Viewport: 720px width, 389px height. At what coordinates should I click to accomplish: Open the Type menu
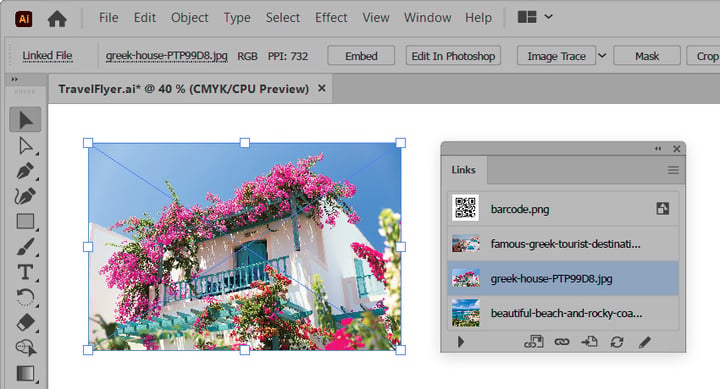(237, 18)
